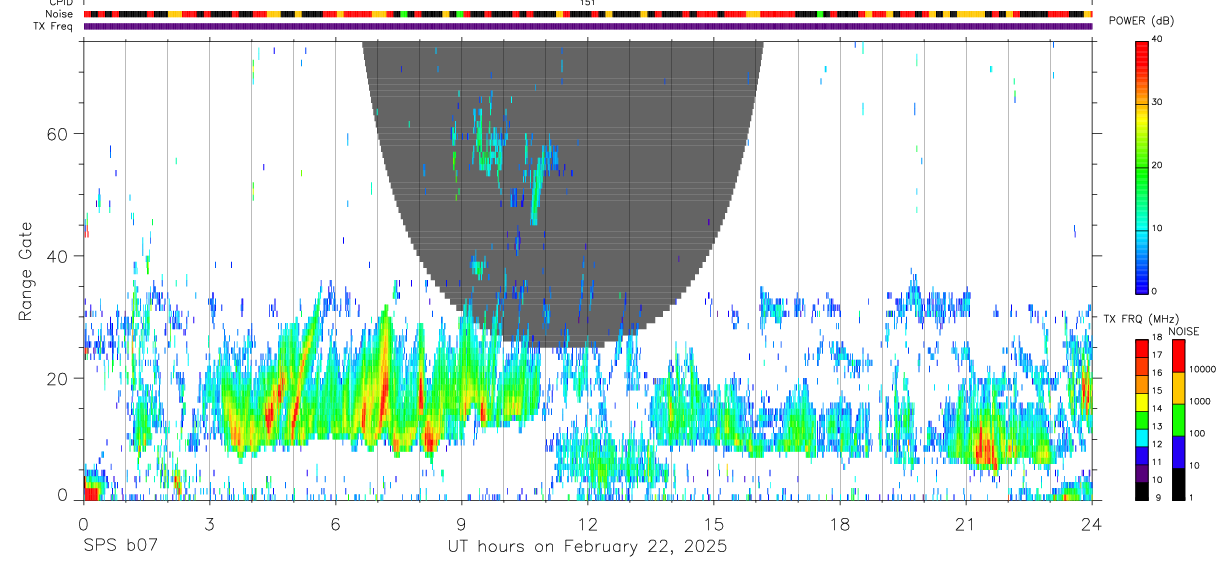Click the noise legend value 1000
The height and width of the screenshot is (567, 1228).
tap(1198, 401)
